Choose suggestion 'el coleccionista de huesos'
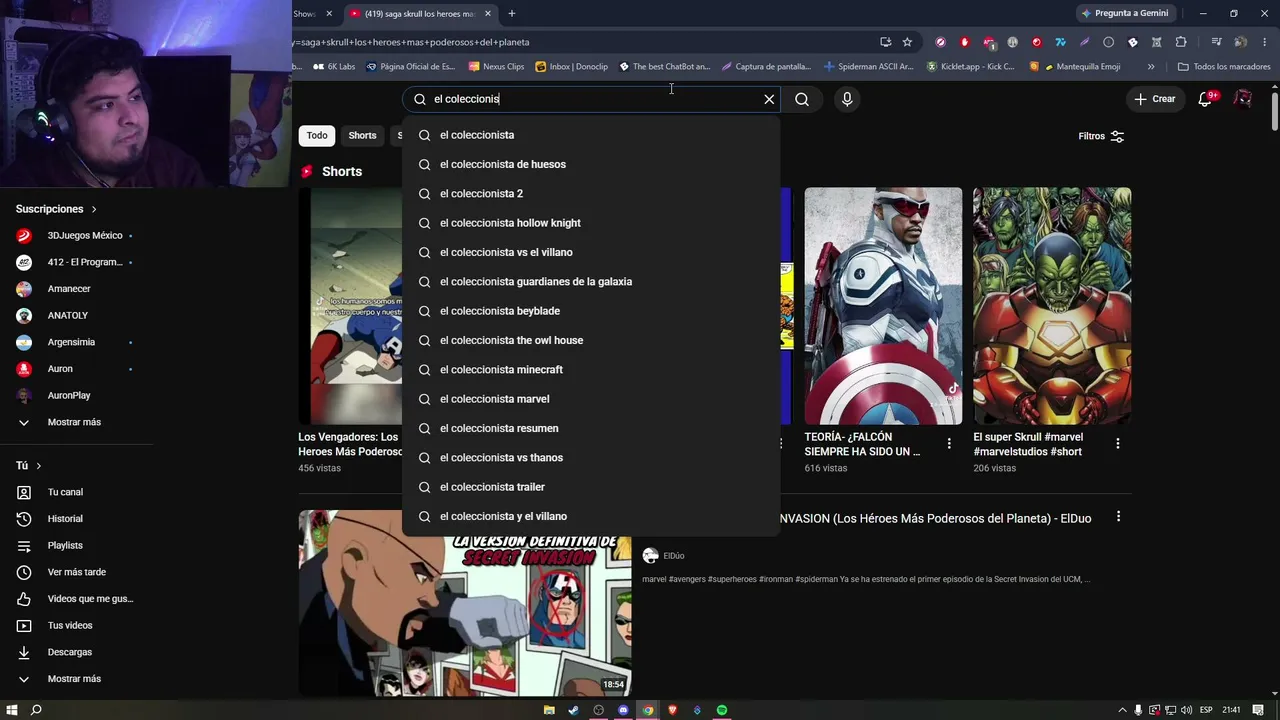This screenshot has height=720, width=1280. [591, 164]
